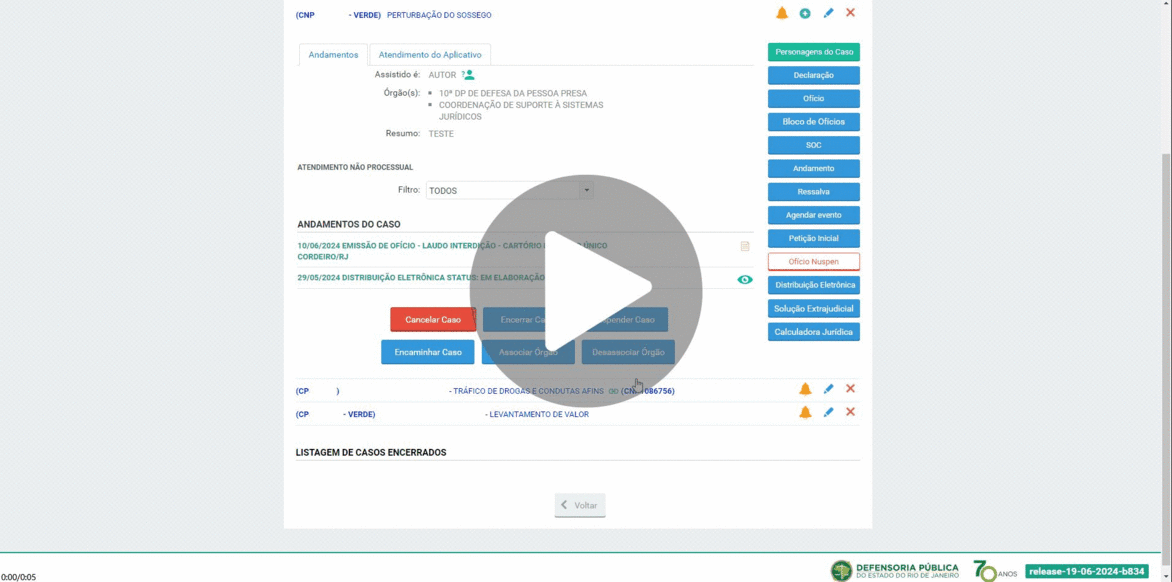Open the Filtro dropdown showing TODOS
Image resolution: width=1172 pixels, height=582 pixels.
pyautogui.click(x=509, y=190)
